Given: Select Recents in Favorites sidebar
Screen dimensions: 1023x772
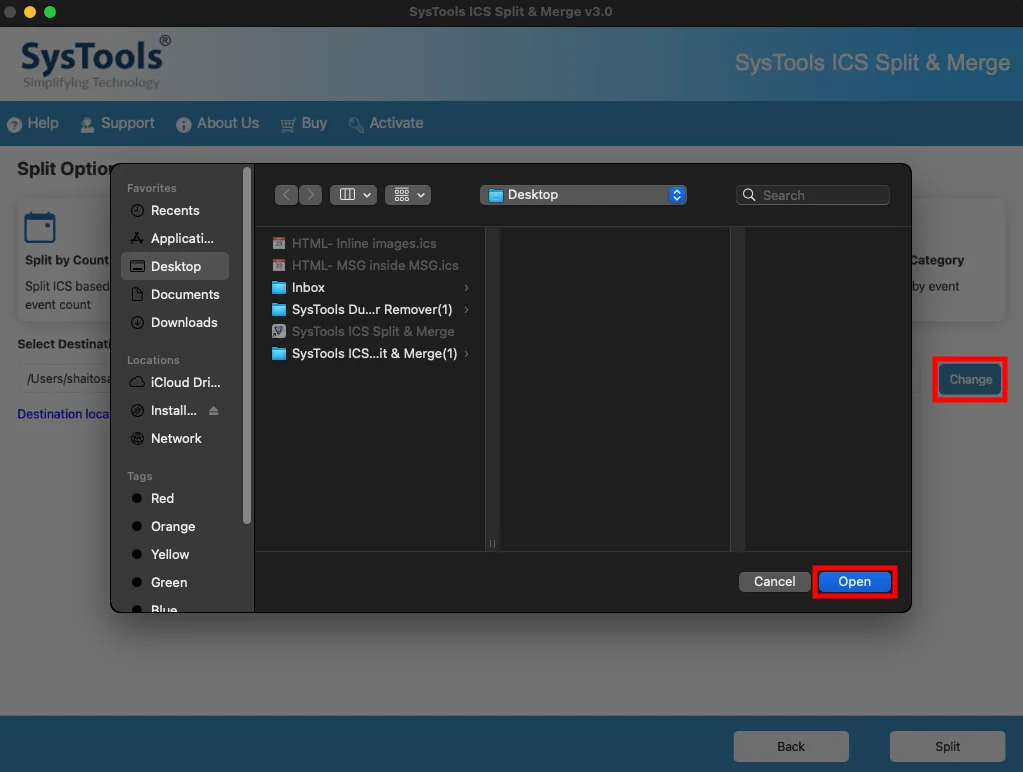Looking at the screenshot, I should point(175,210).
